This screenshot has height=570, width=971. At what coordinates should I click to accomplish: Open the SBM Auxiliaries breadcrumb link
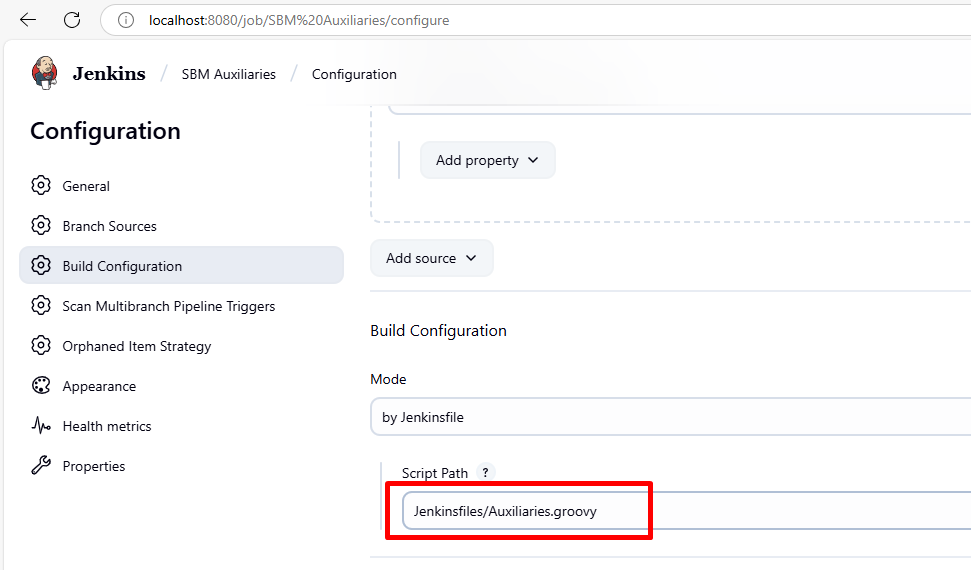tap(228, 74)
